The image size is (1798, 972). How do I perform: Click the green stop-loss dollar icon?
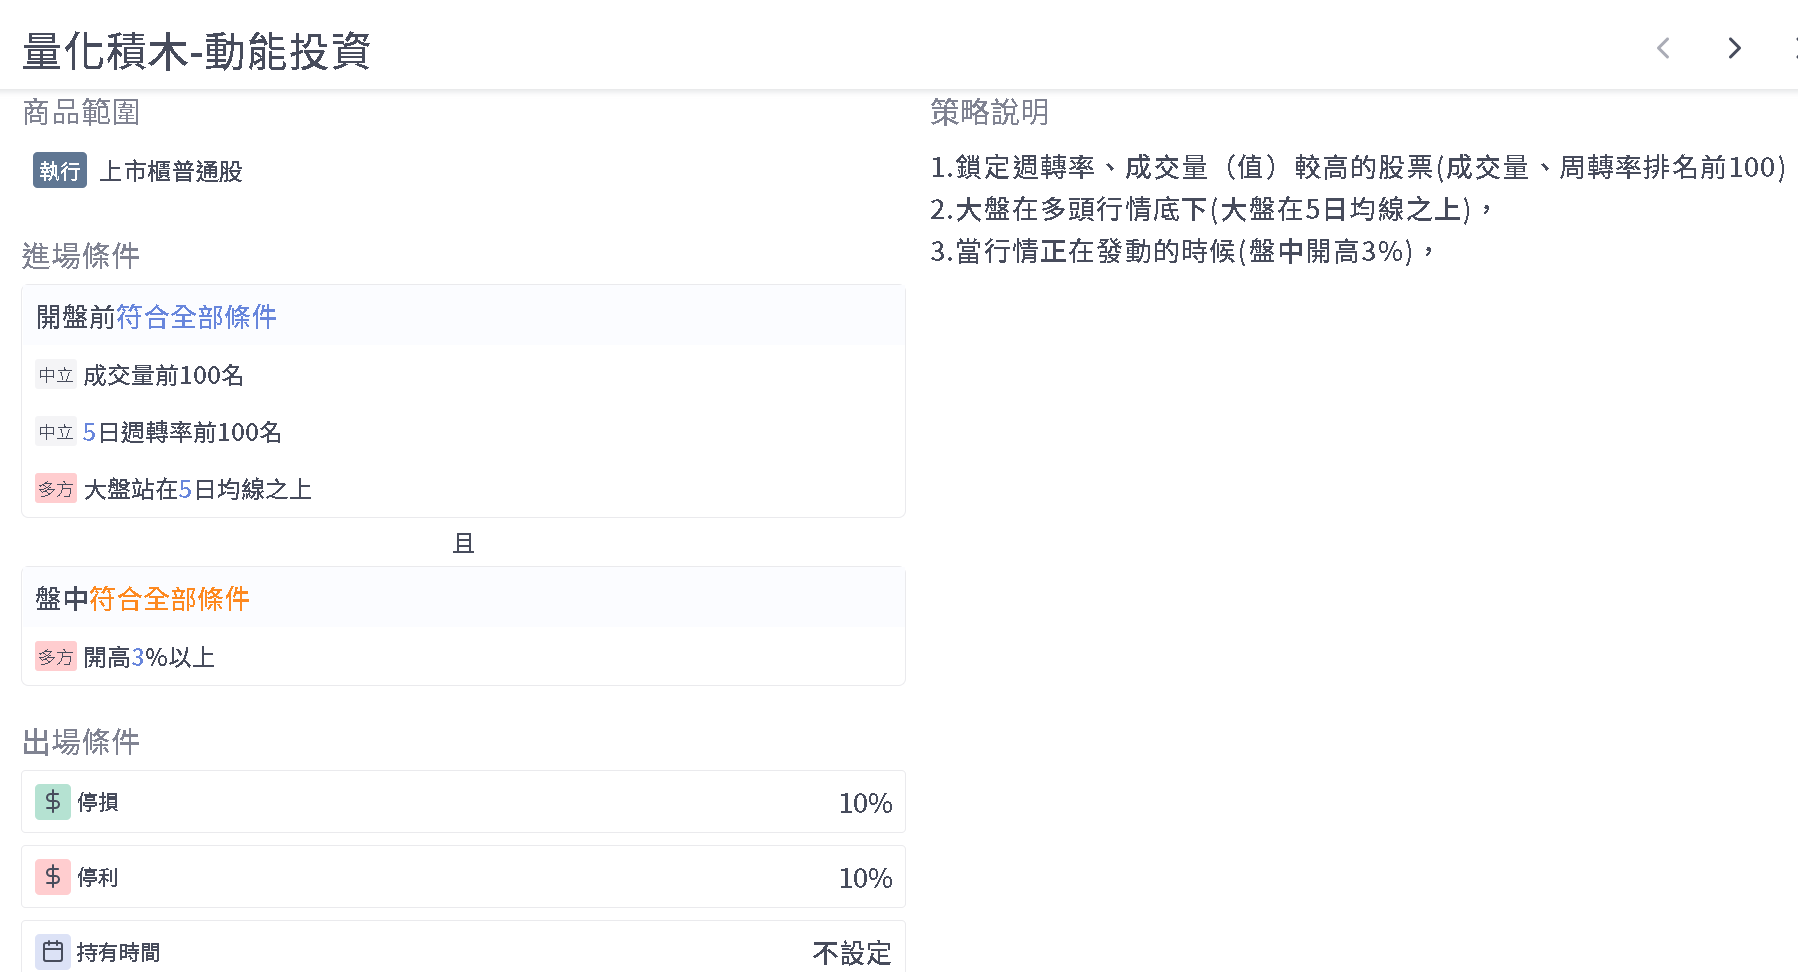pos(53,802)
